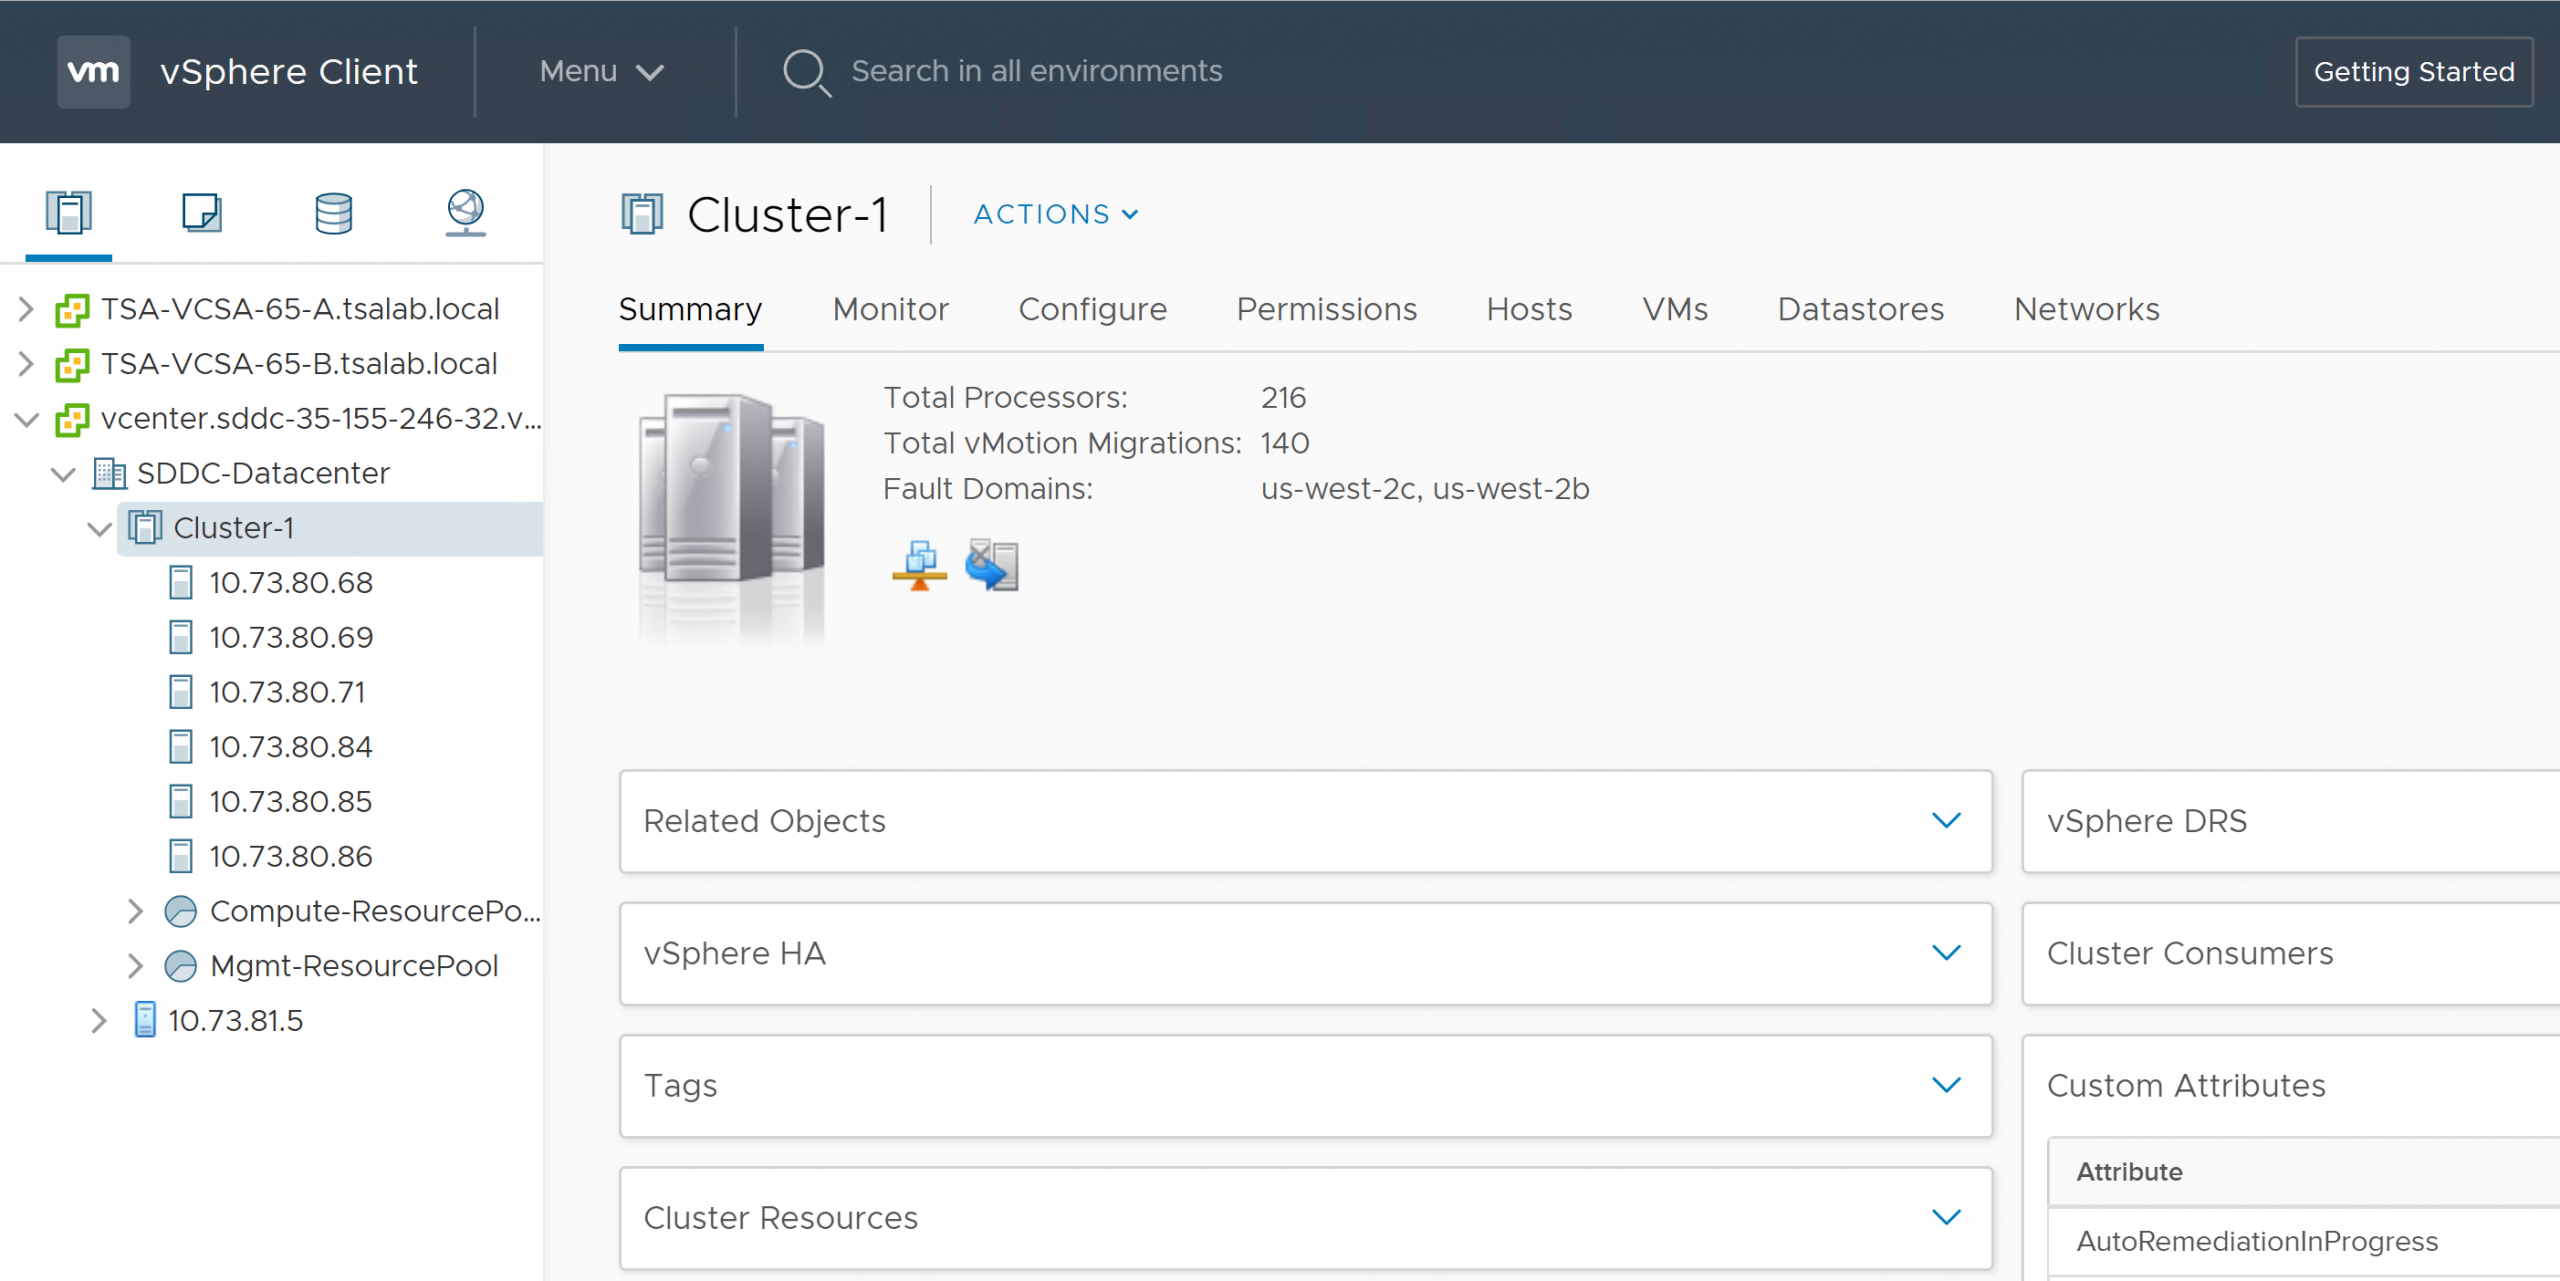Select host 10.73.80.71 in tree
Viewport: 2560px width, 1281px height.
point(287,692)
